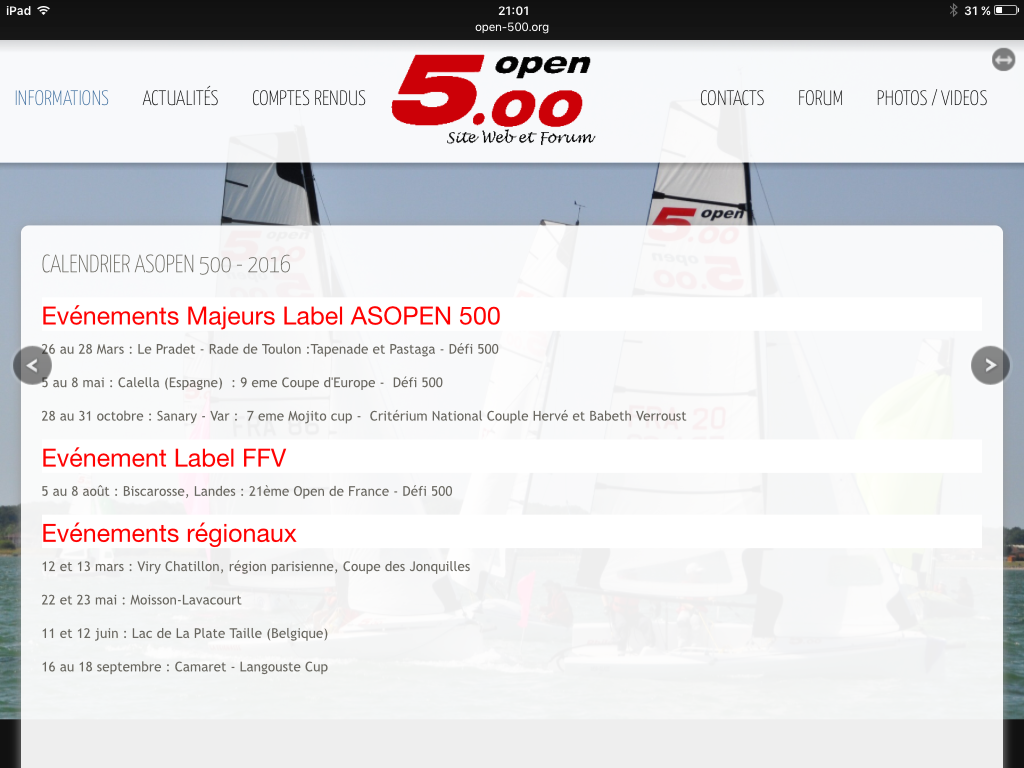Click the Camaret Langouste Cup event
This screenshot has width=1024, height=768.
click(x=185, y=667)
